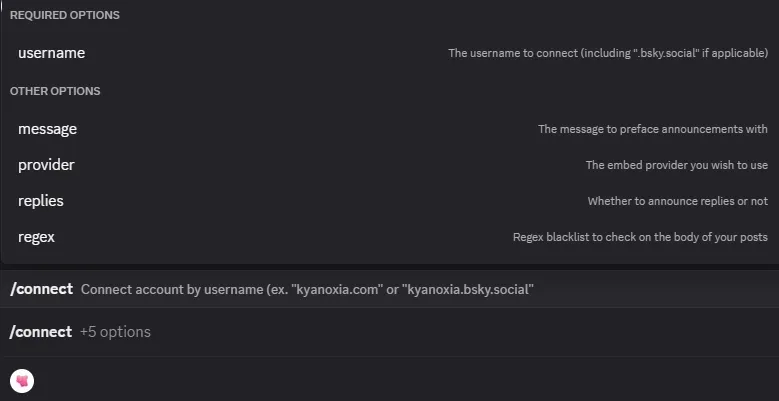The width and height of the screenshot is (779, 401).
Task: Choose the message option
Action: click(47, 129)
